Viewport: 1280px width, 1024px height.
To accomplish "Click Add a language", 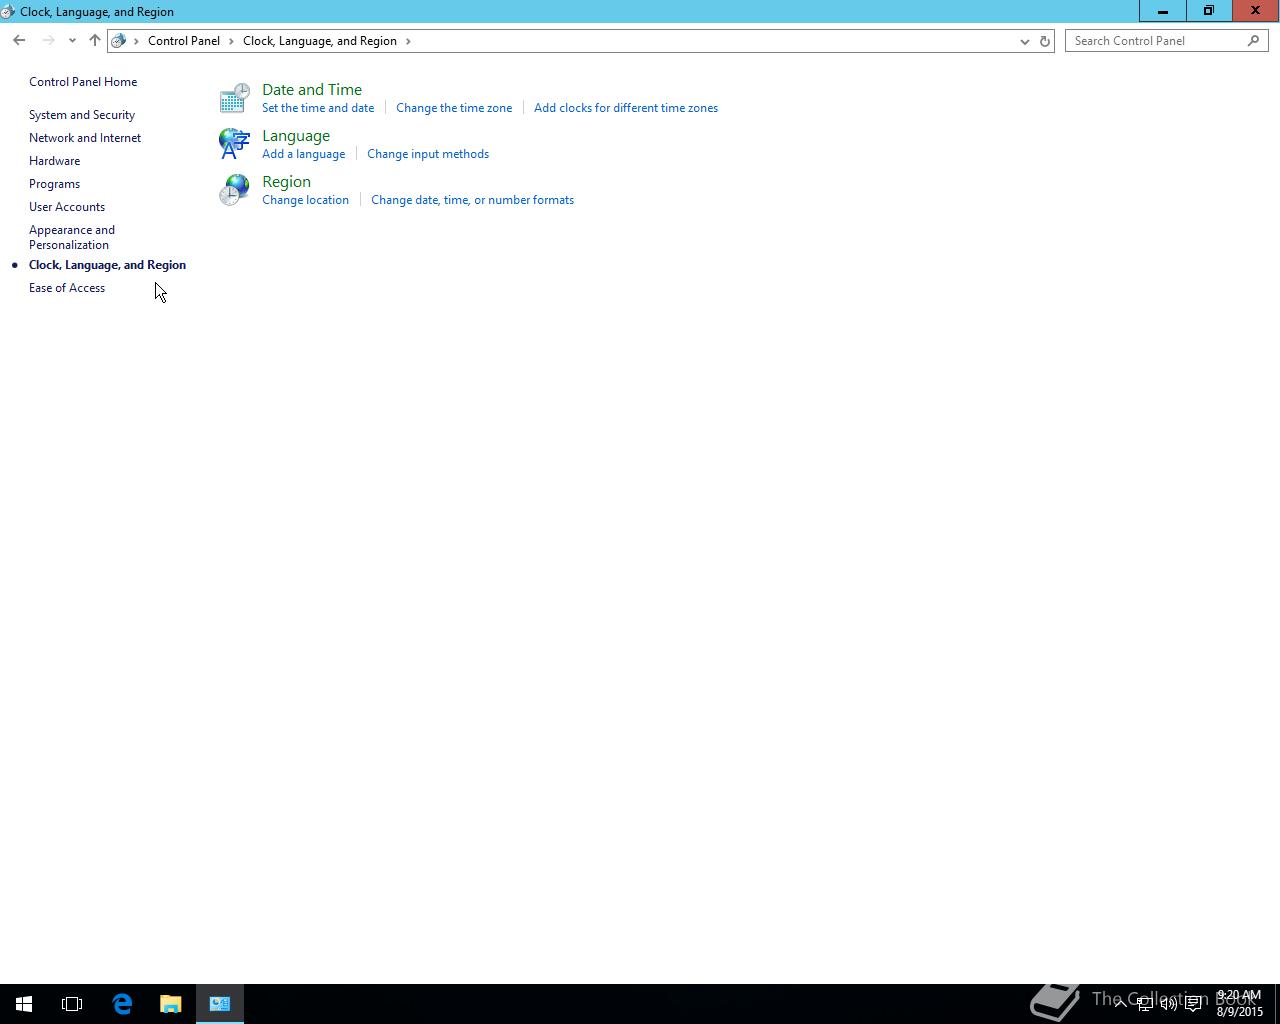I will (x=304, y=154).
